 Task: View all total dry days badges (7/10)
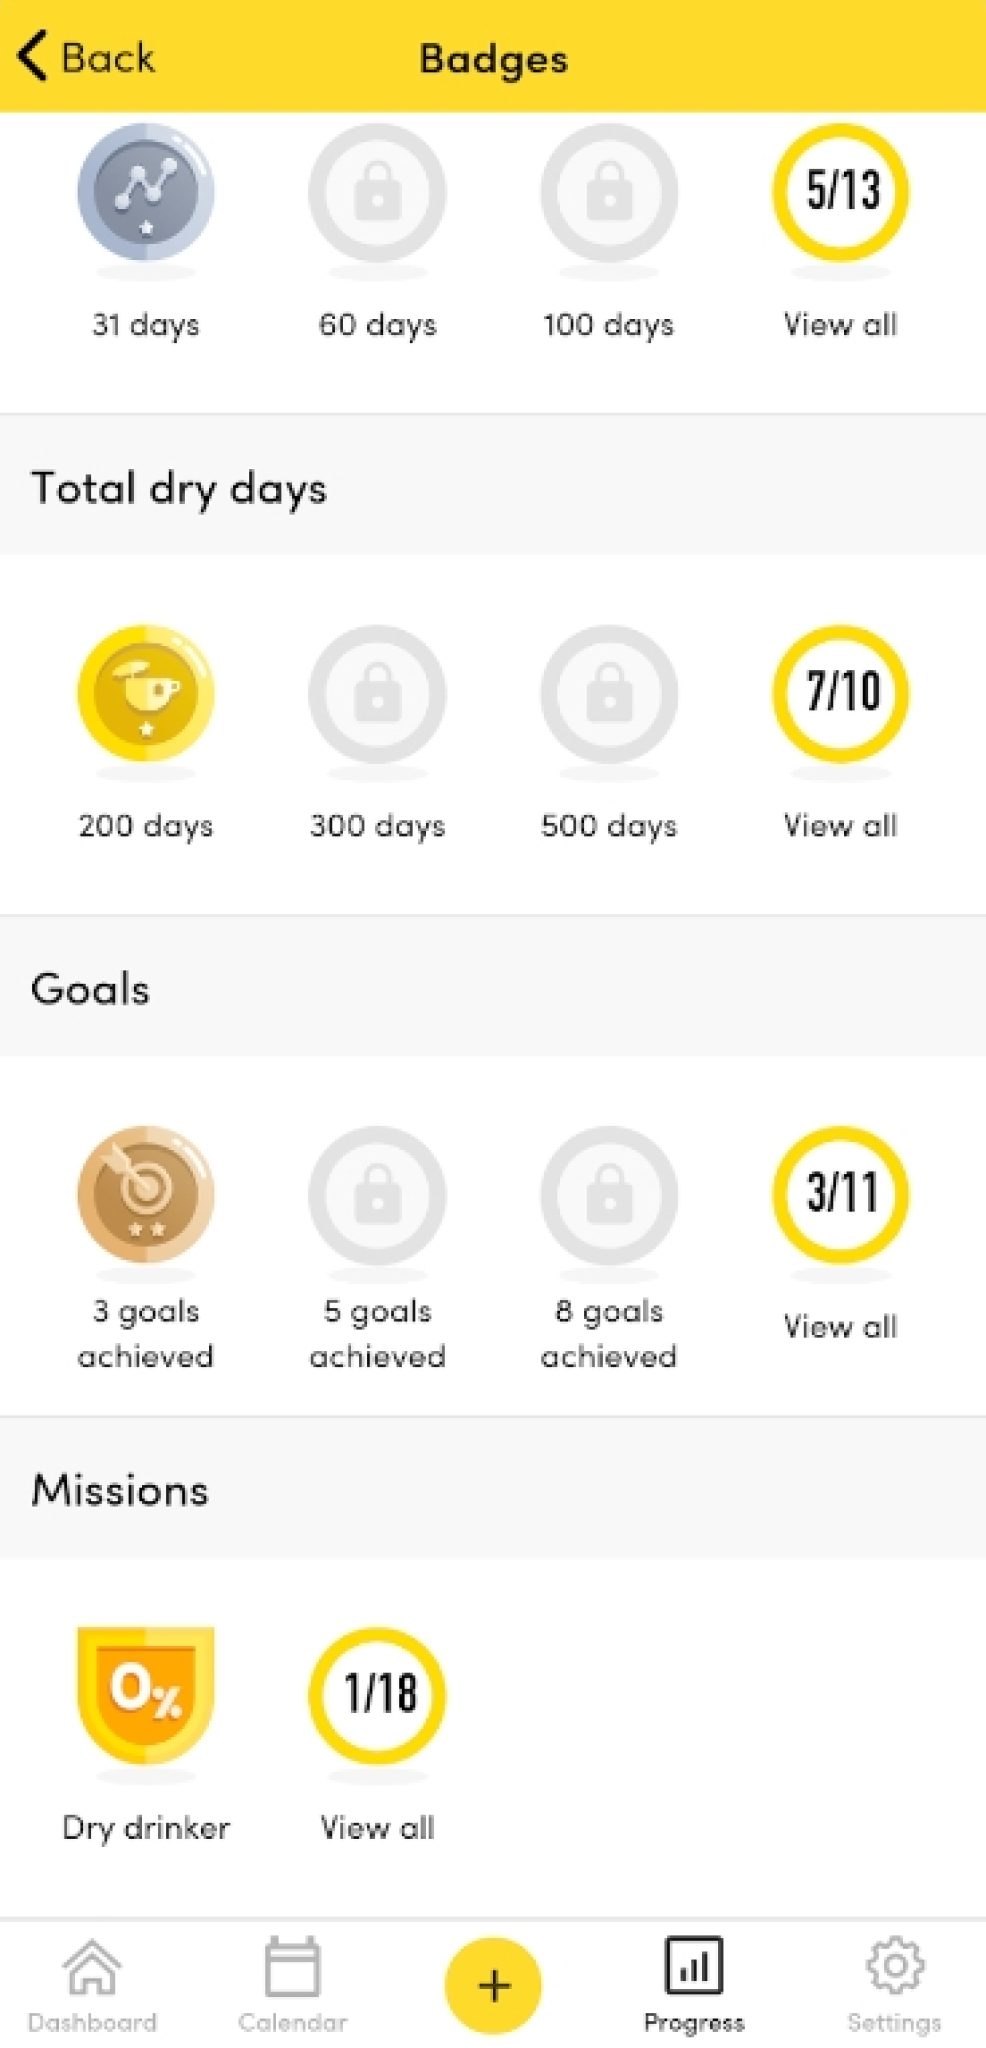pos(841,693)
